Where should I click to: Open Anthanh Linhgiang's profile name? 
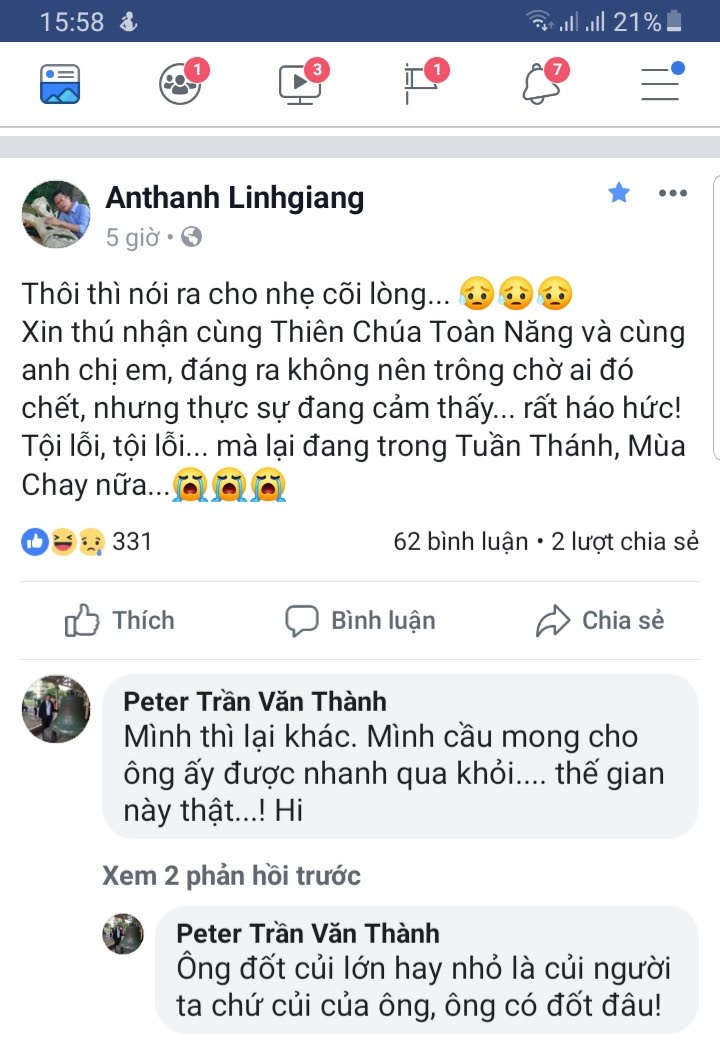click(x=235, y=198)
